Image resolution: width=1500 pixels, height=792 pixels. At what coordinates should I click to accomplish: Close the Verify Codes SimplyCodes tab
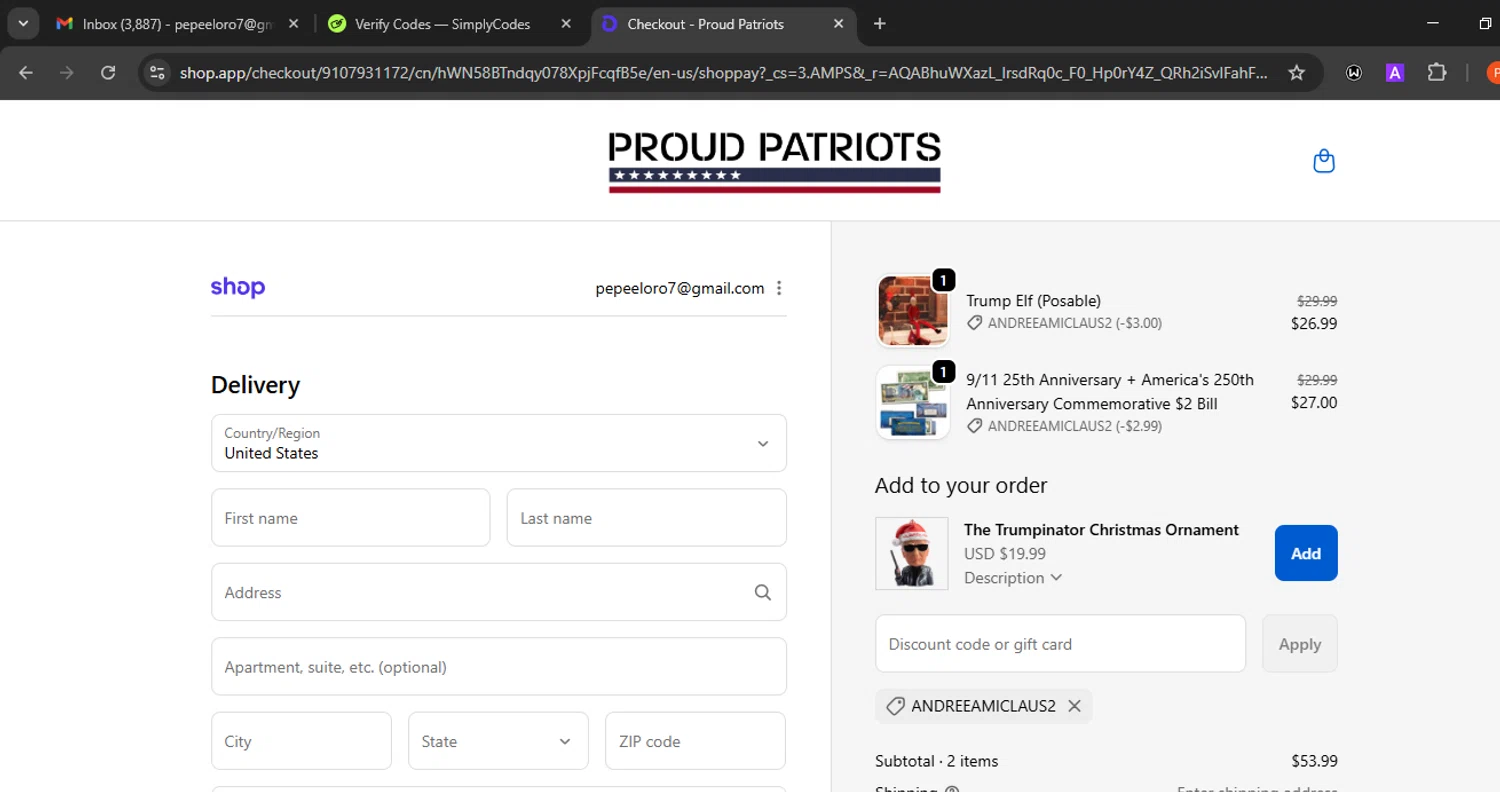(566, 24)
